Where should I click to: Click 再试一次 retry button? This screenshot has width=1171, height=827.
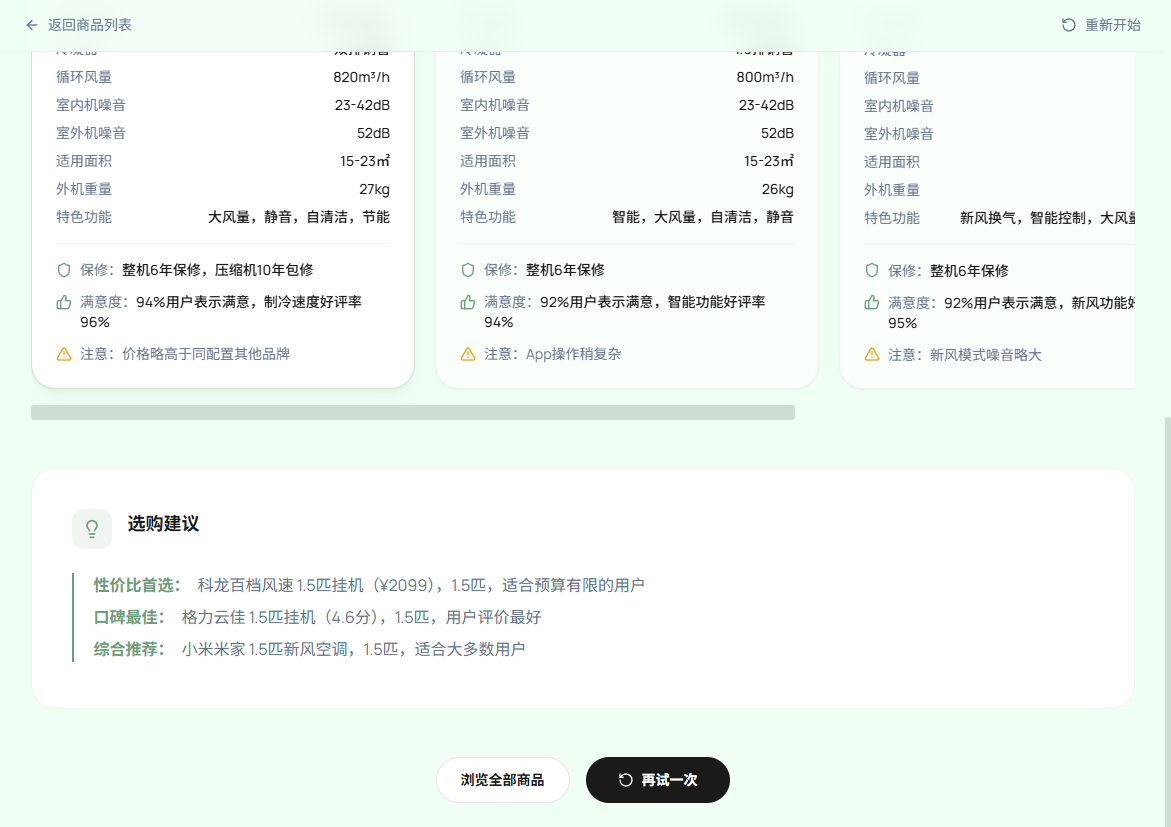tap(657, 780)
